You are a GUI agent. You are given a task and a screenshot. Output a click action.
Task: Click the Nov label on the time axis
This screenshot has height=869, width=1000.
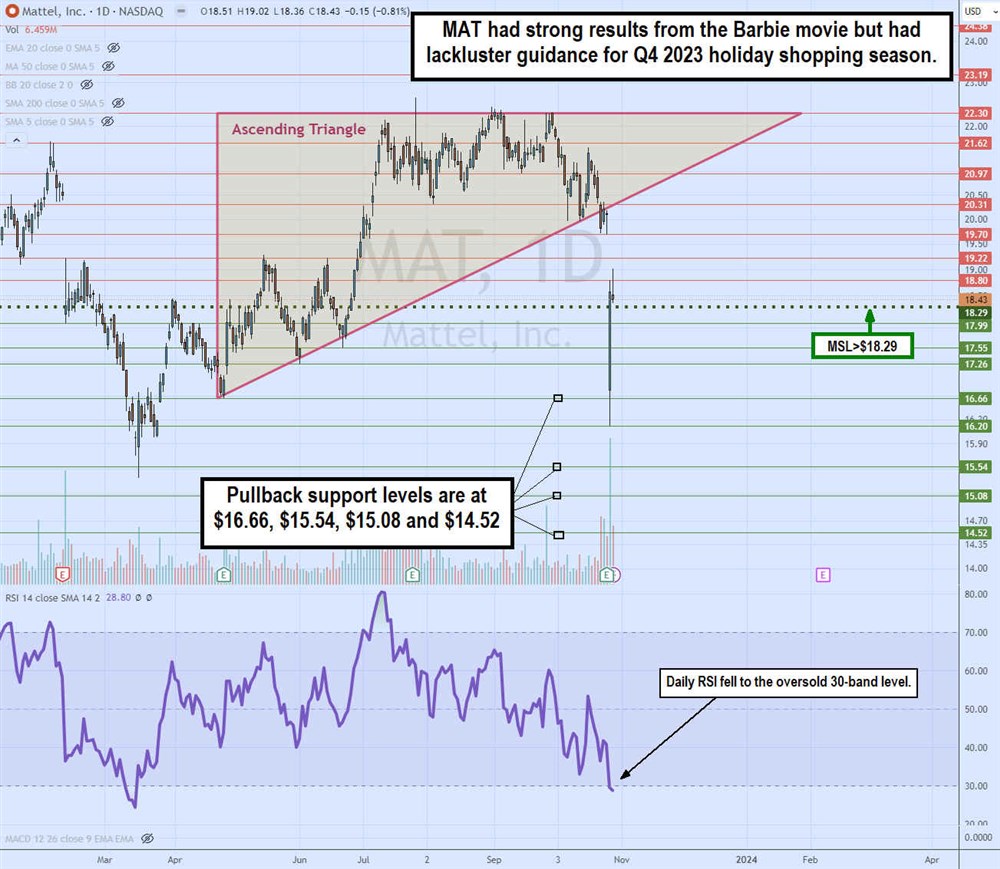pyautogui.click(x=621, y=859)
